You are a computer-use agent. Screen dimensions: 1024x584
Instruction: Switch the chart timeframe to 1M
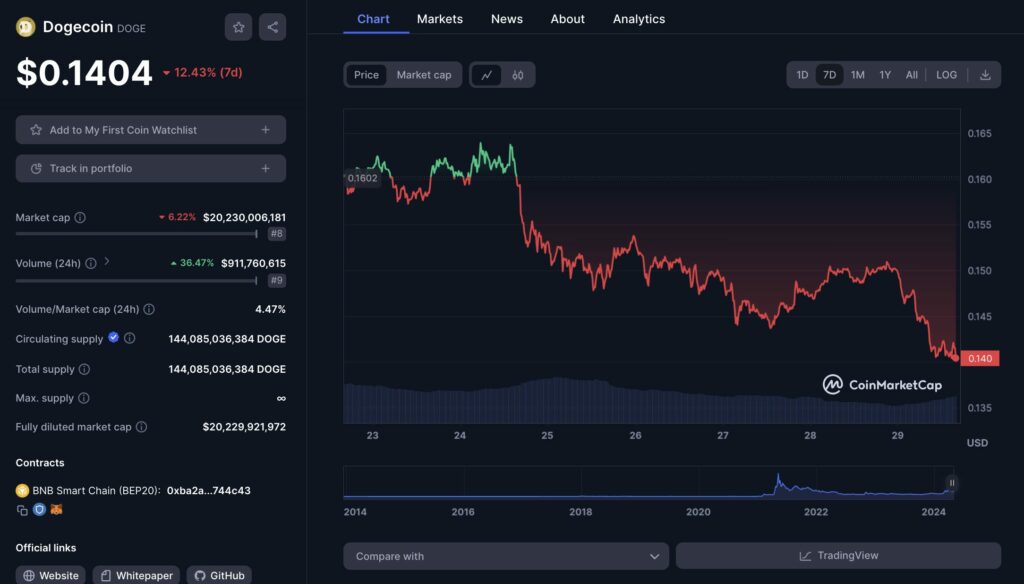(857, 74)
